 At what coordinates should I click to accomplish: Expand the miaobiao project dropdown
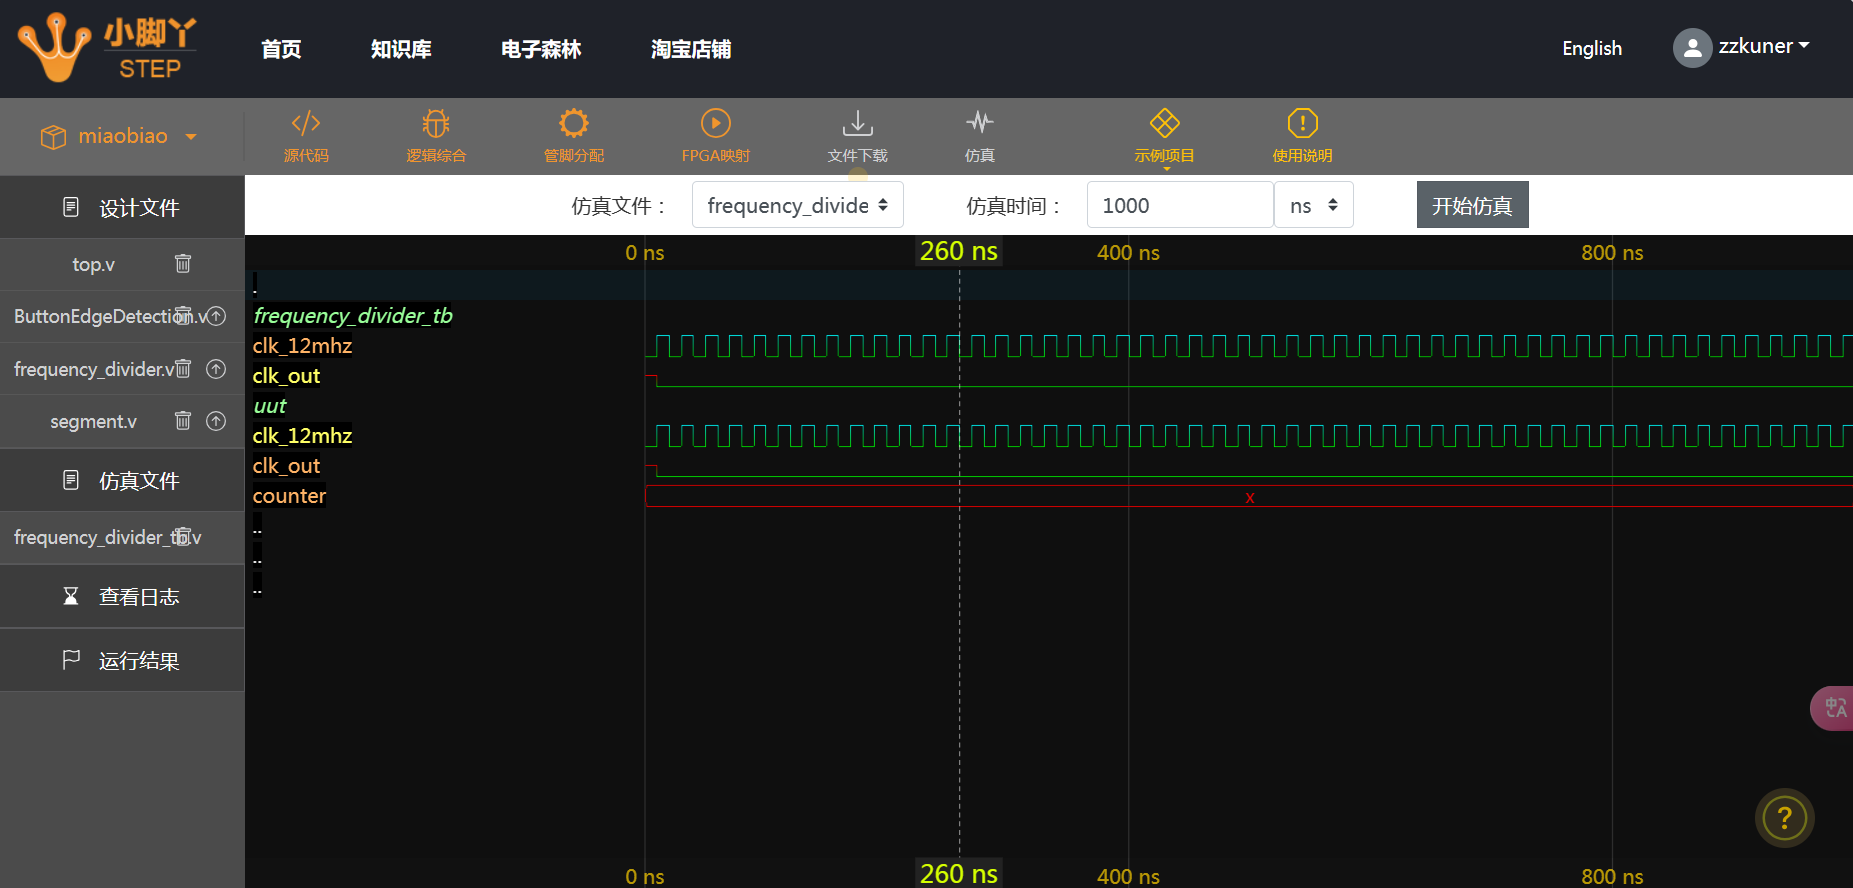(120, 137)
